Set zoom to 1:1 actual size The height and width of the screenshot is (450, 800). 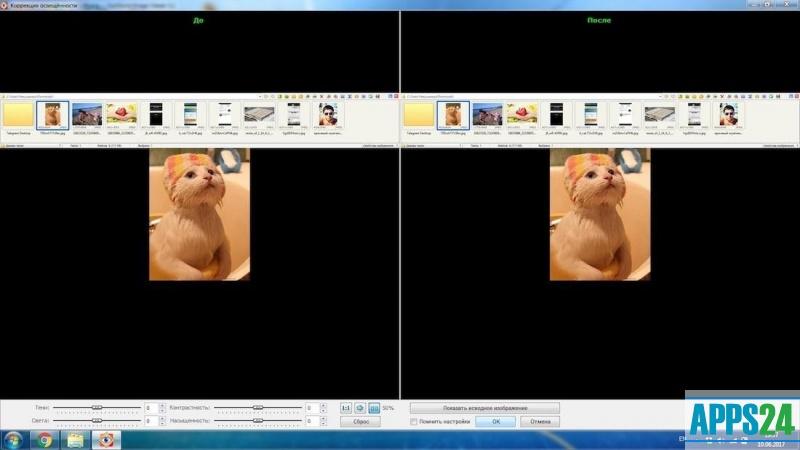point(346,408)
